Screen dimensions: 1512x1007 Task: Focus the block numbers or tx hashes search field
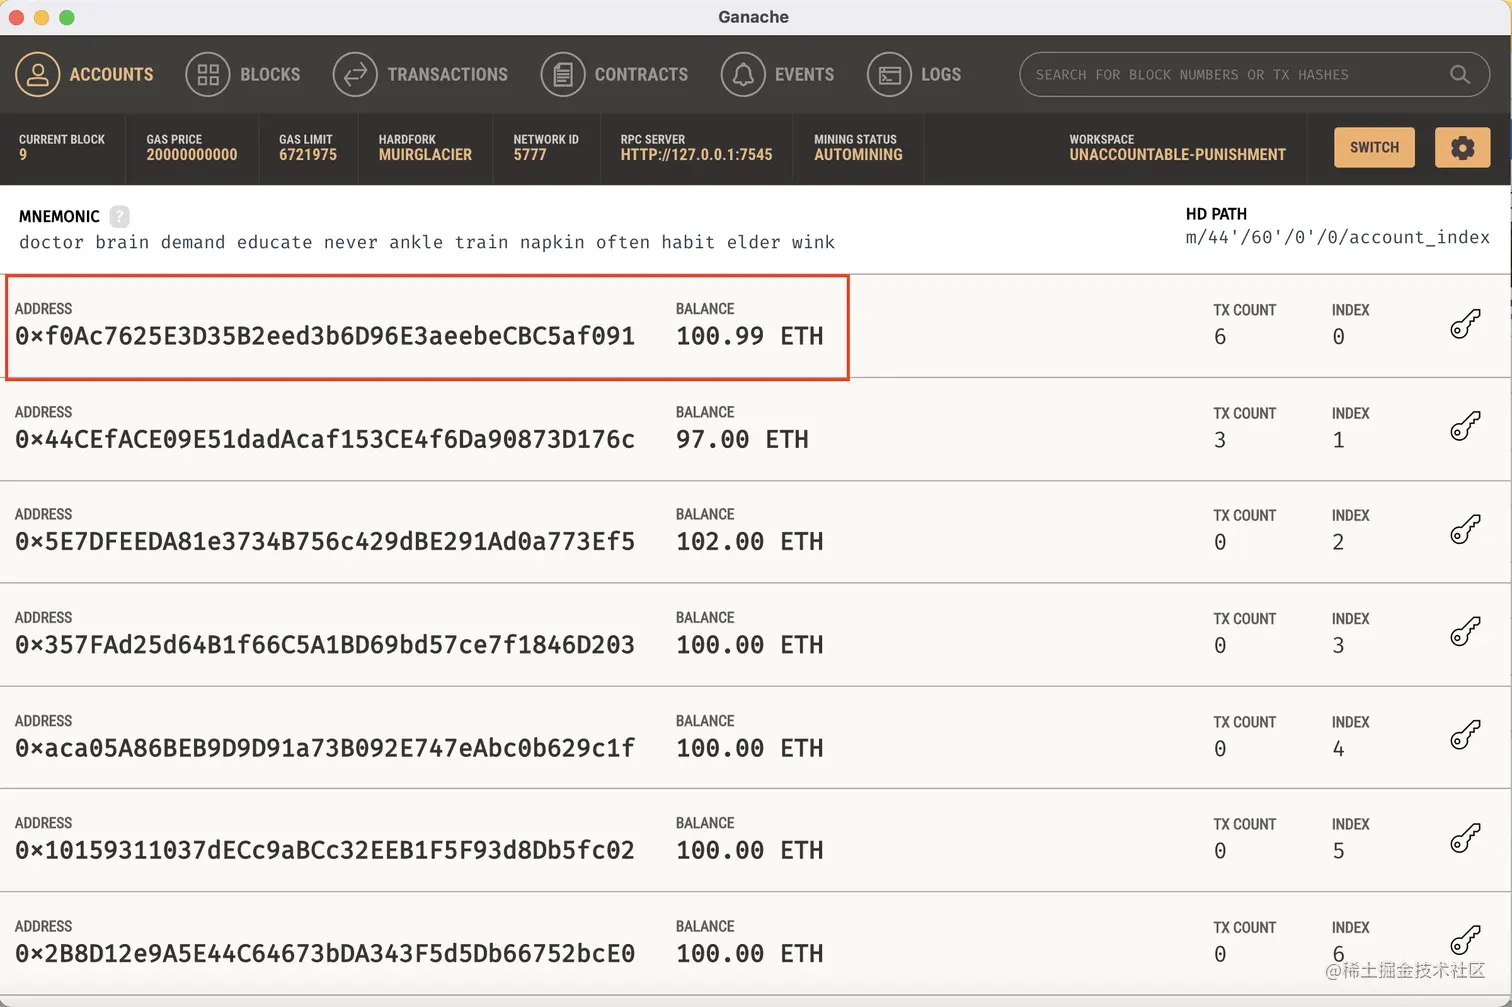click(1254, 75)
